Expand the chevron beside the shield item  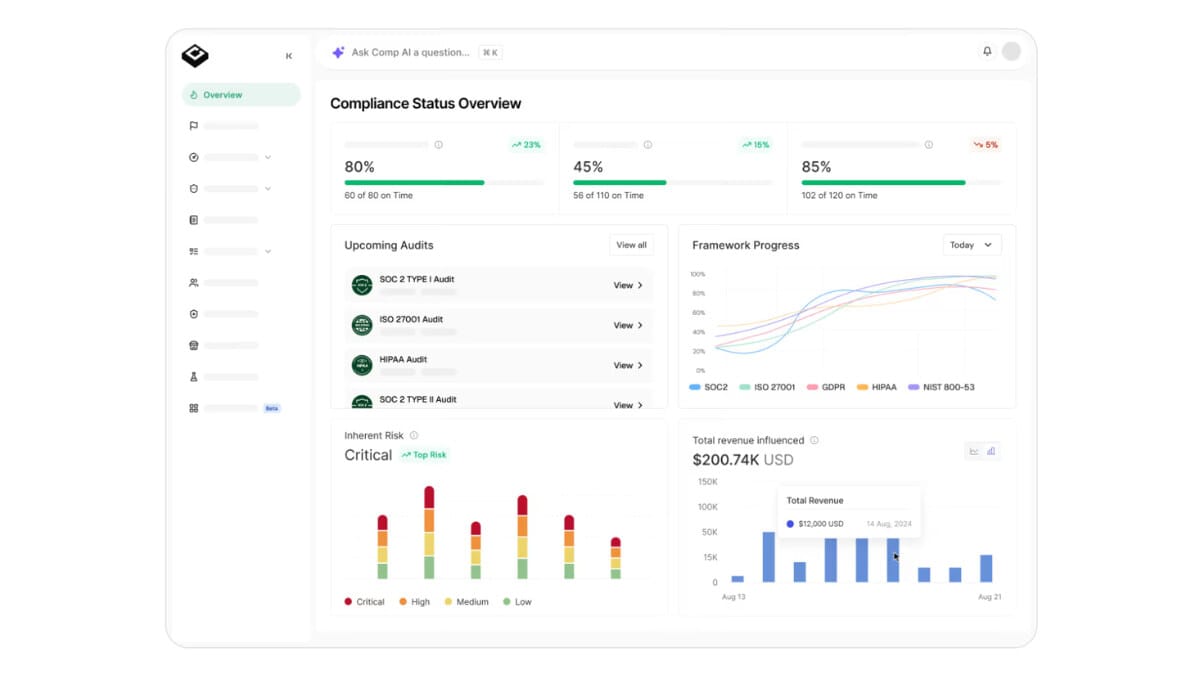(268, 188)
